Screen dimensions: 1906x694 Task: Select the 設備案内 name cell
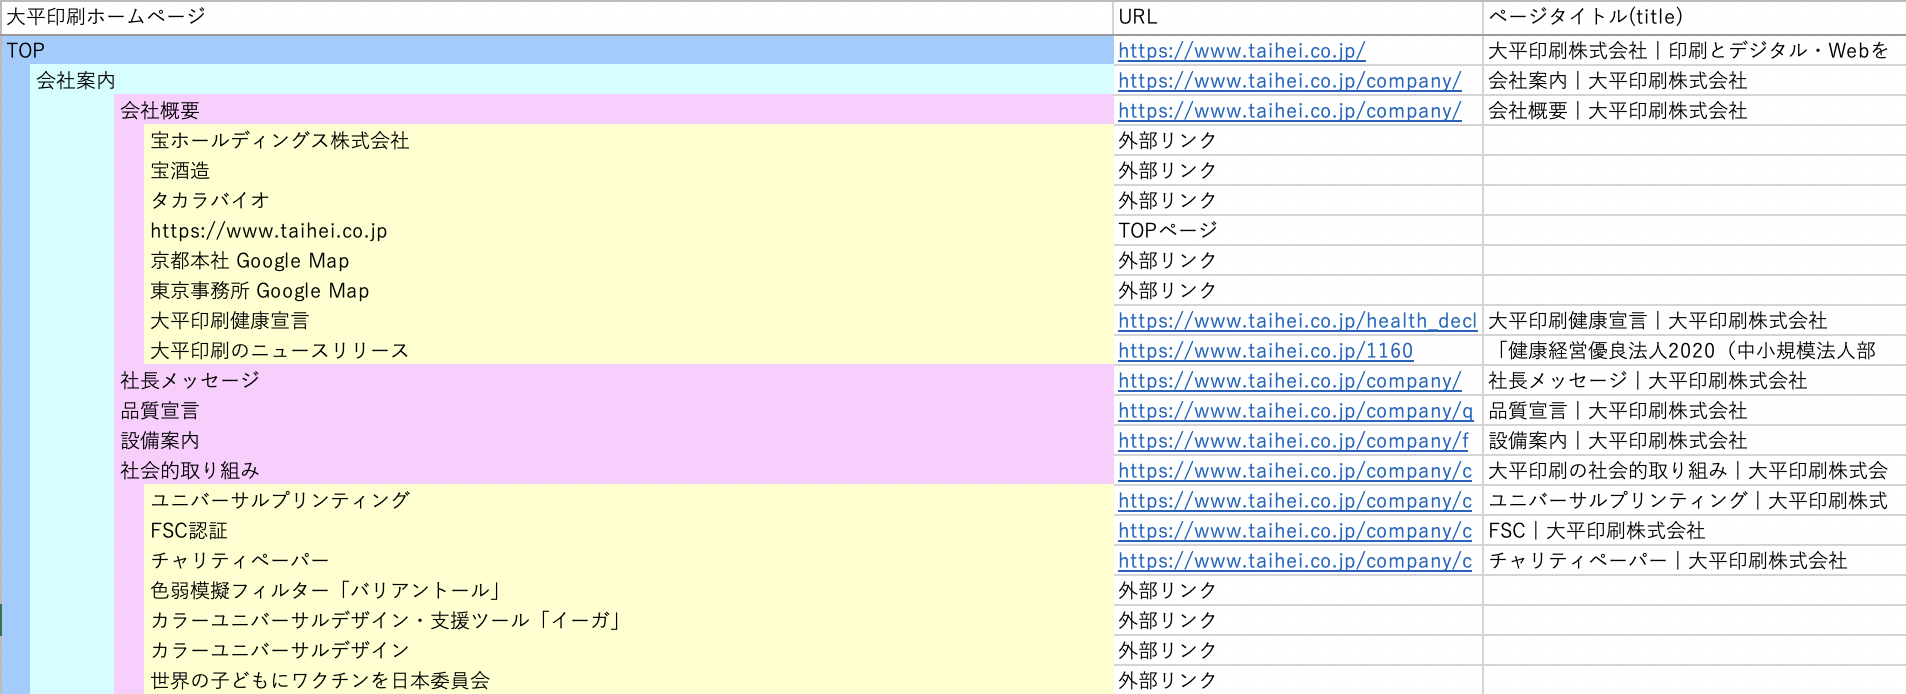pos(614,440)
